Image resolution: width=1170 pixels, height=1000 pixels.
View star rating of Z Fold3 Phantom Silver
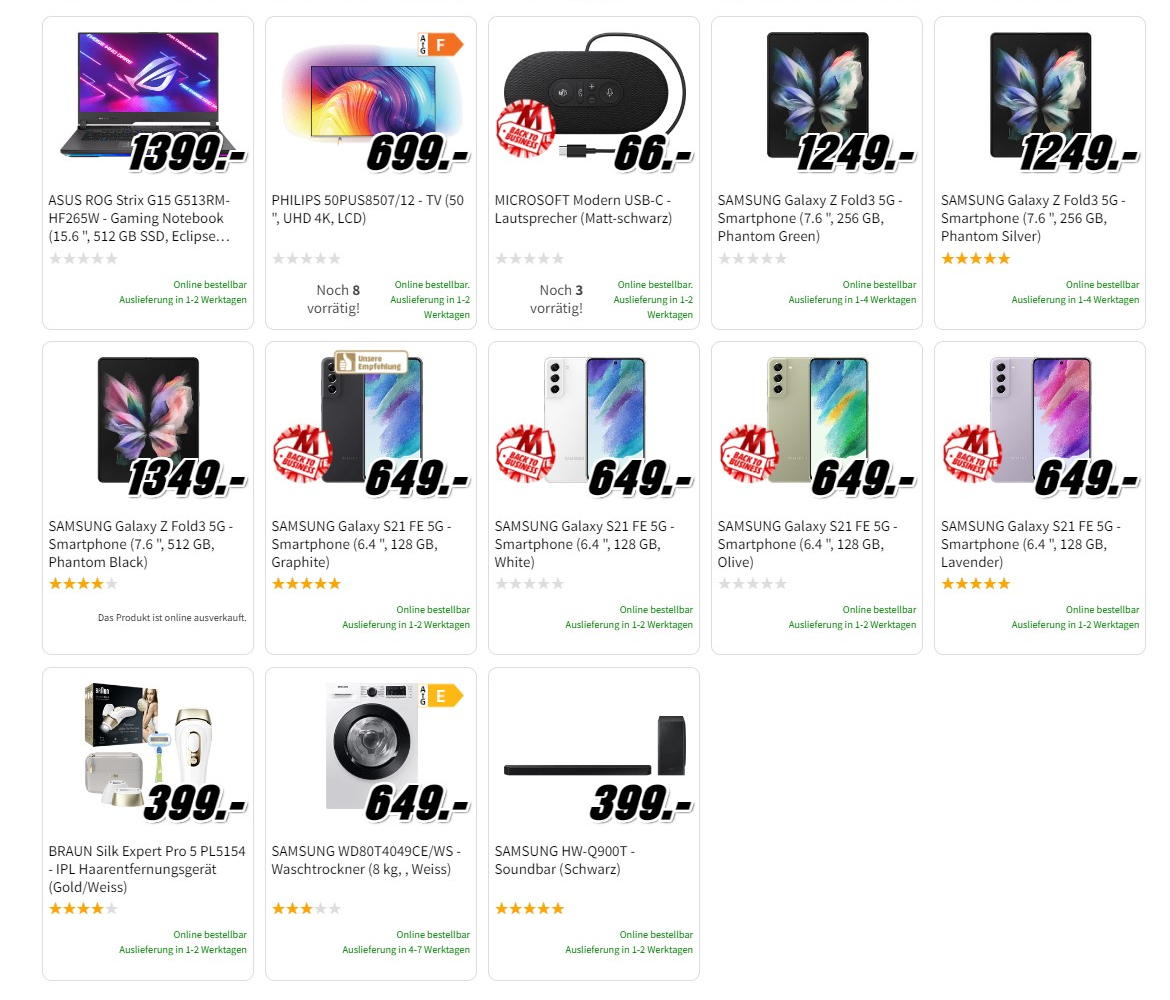(975, 258)
